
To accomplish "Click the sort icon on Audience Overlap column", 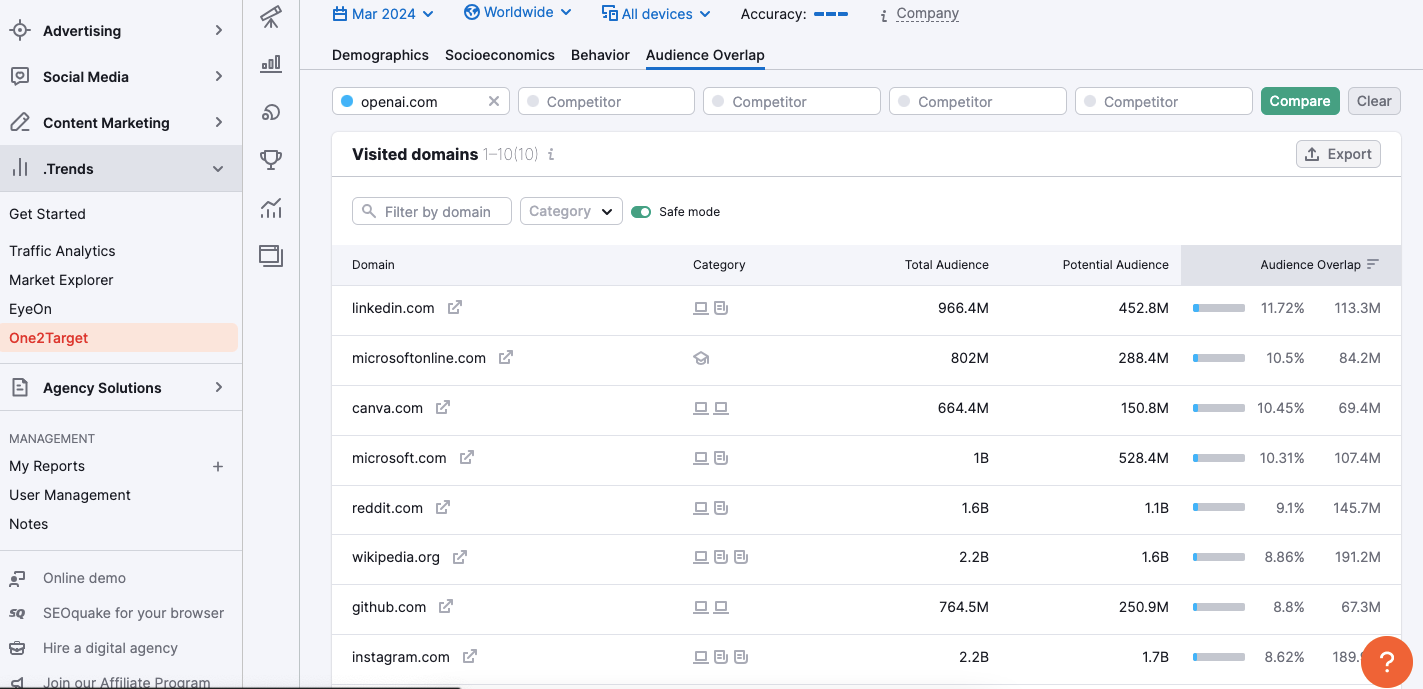I will 1372,265.
